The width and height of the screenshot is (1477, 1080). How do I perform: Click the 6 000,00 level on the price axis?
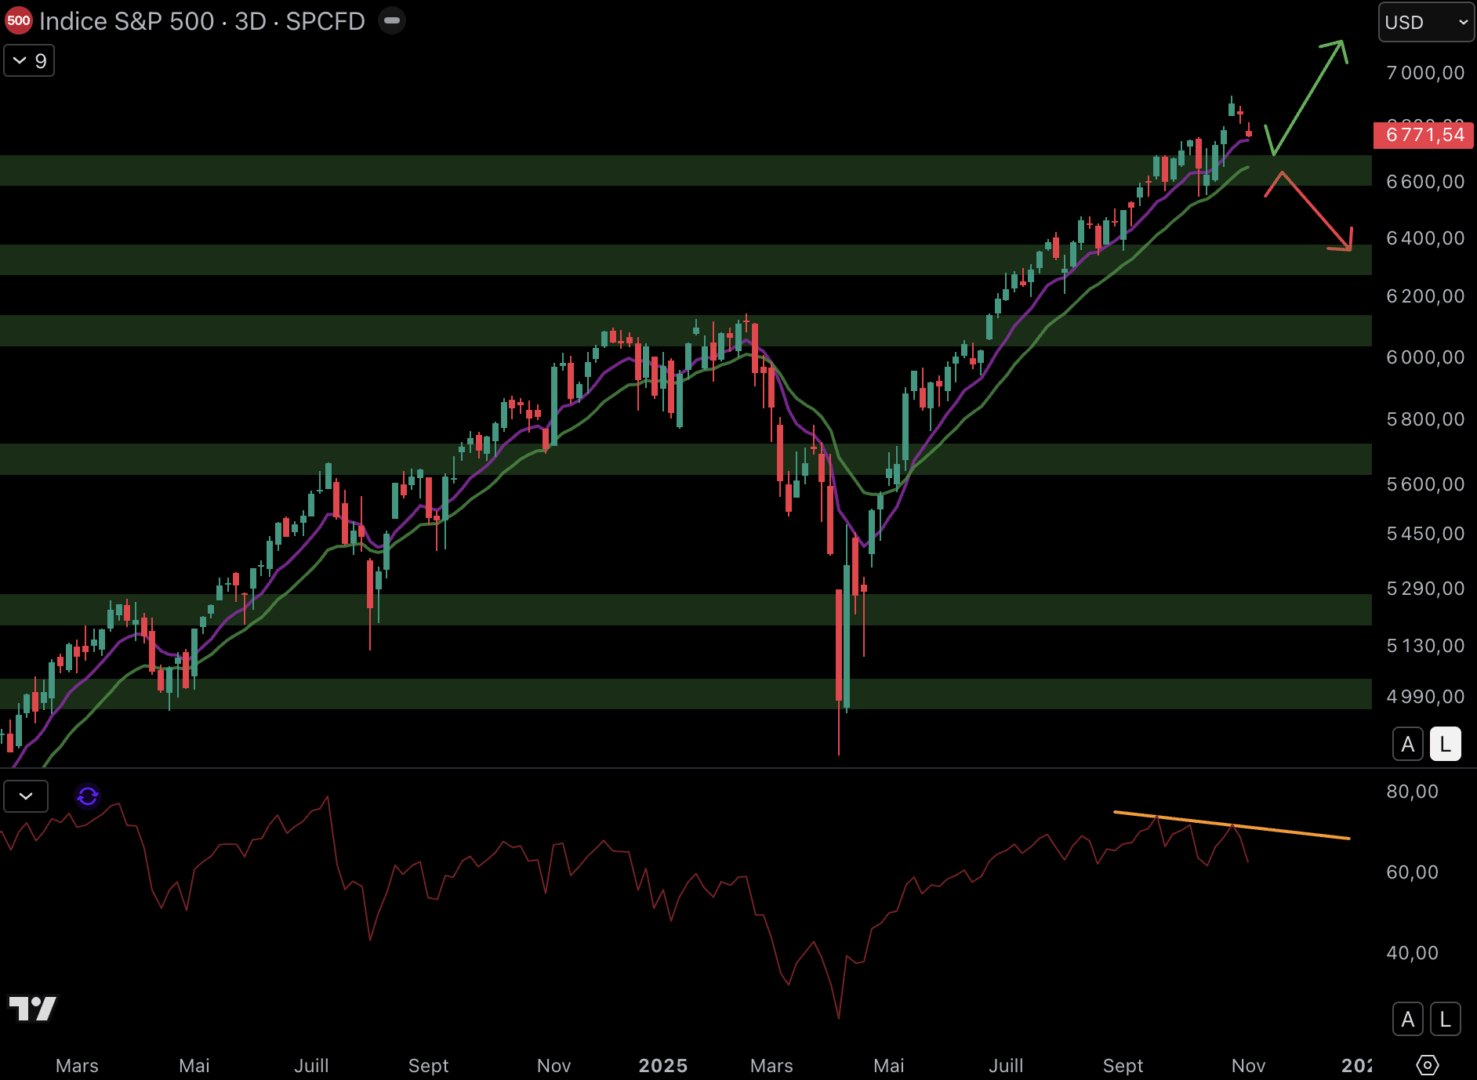pos(1424,357)
